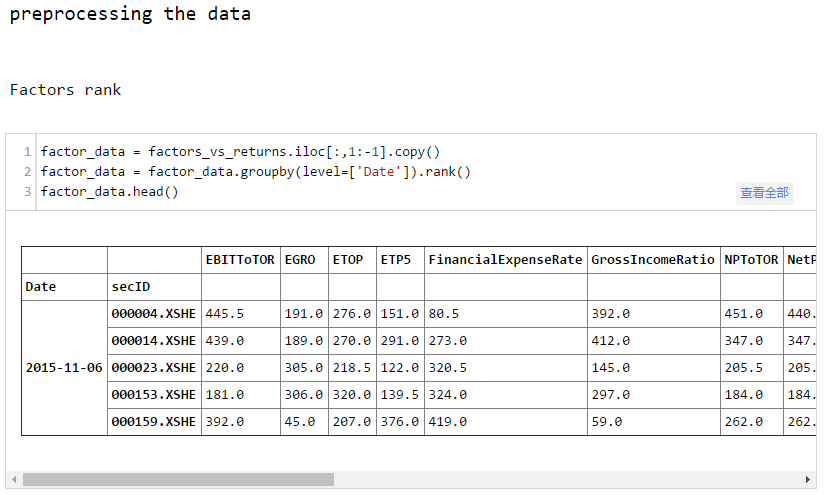Click the GrossIncomeRatio column header
Image resolution: width=825 pixels, height=495 pixels.
652,260
